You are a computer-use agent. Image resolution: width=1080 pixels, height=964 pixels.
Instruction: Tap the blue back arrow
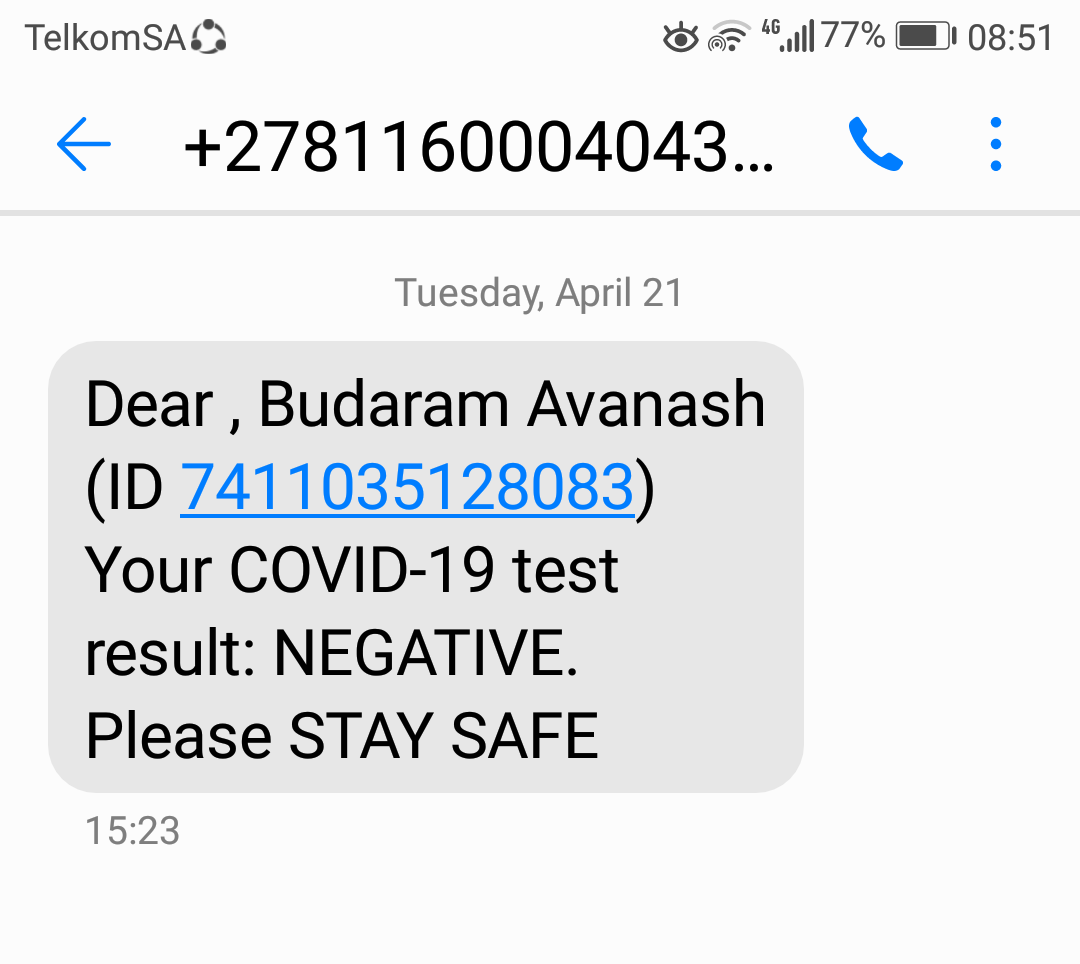coord(83,144)
